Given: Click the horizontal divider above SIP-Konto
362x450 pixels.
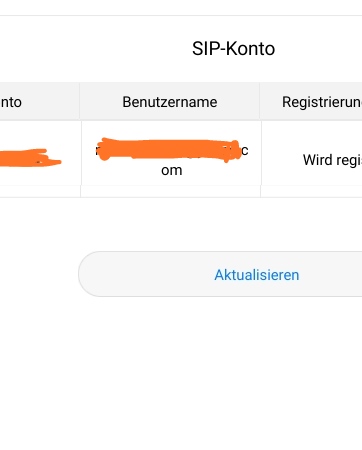Looking at the screenshot, I should [181, 15].
